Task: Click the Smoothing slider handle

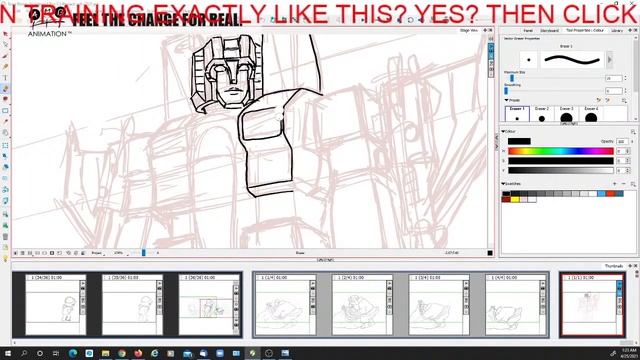Action: pyautogui.click(x=506, y=91)
